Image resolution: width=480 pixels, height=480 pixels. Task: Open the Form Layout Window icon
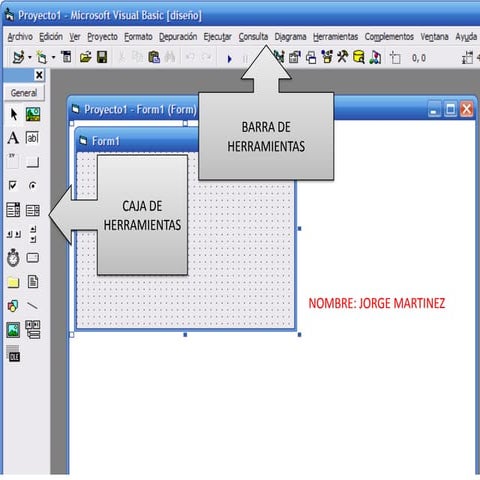click(x=311, y=57)
